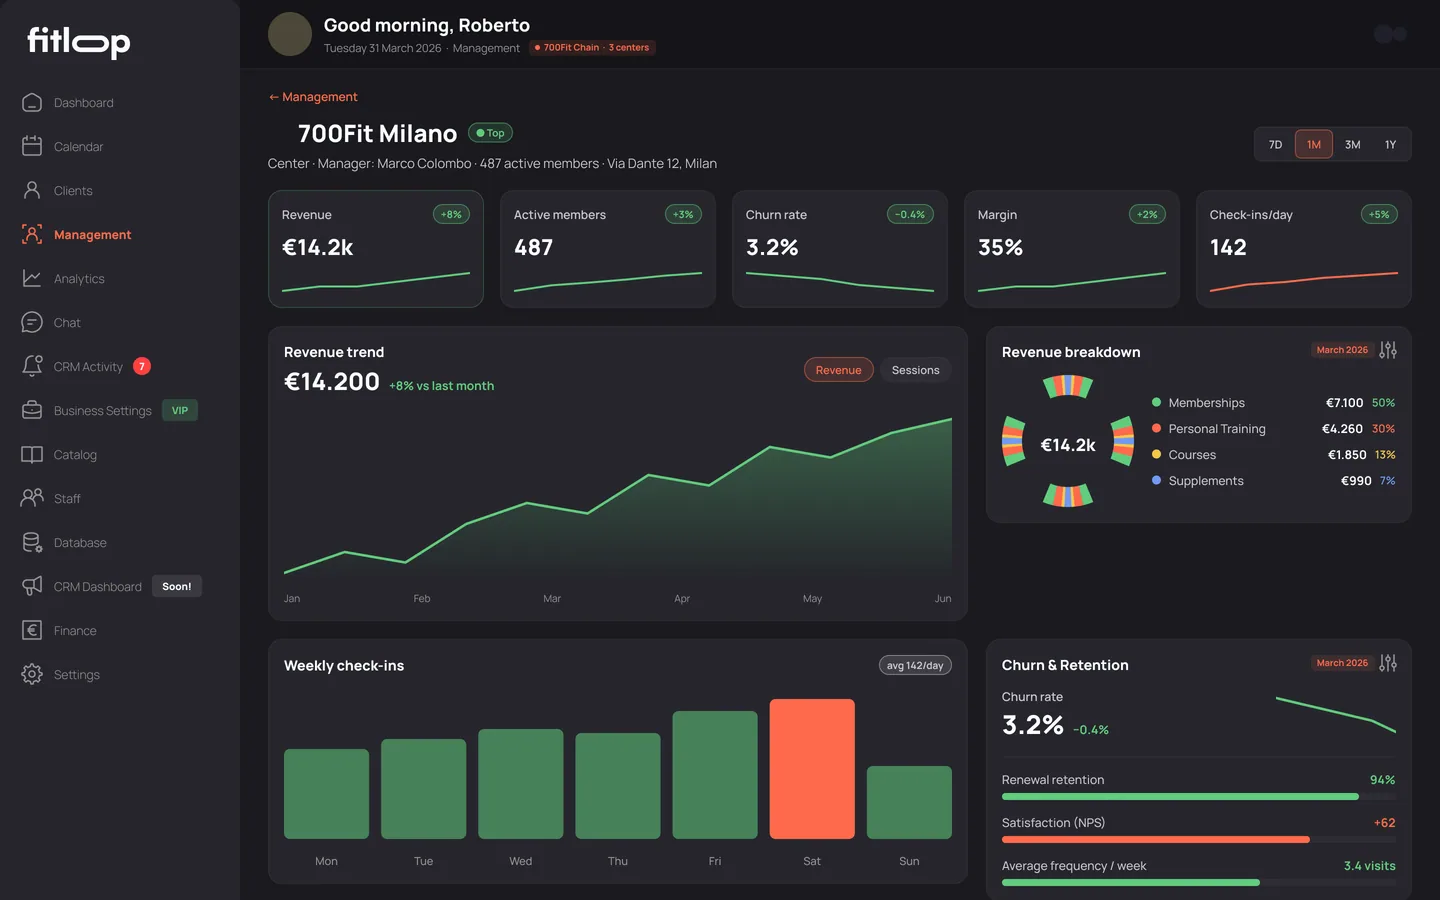Click the CRM Dashboard megaphone icon
The image size is (1440, 900).
pyautogui.click(x=32, y=586)
